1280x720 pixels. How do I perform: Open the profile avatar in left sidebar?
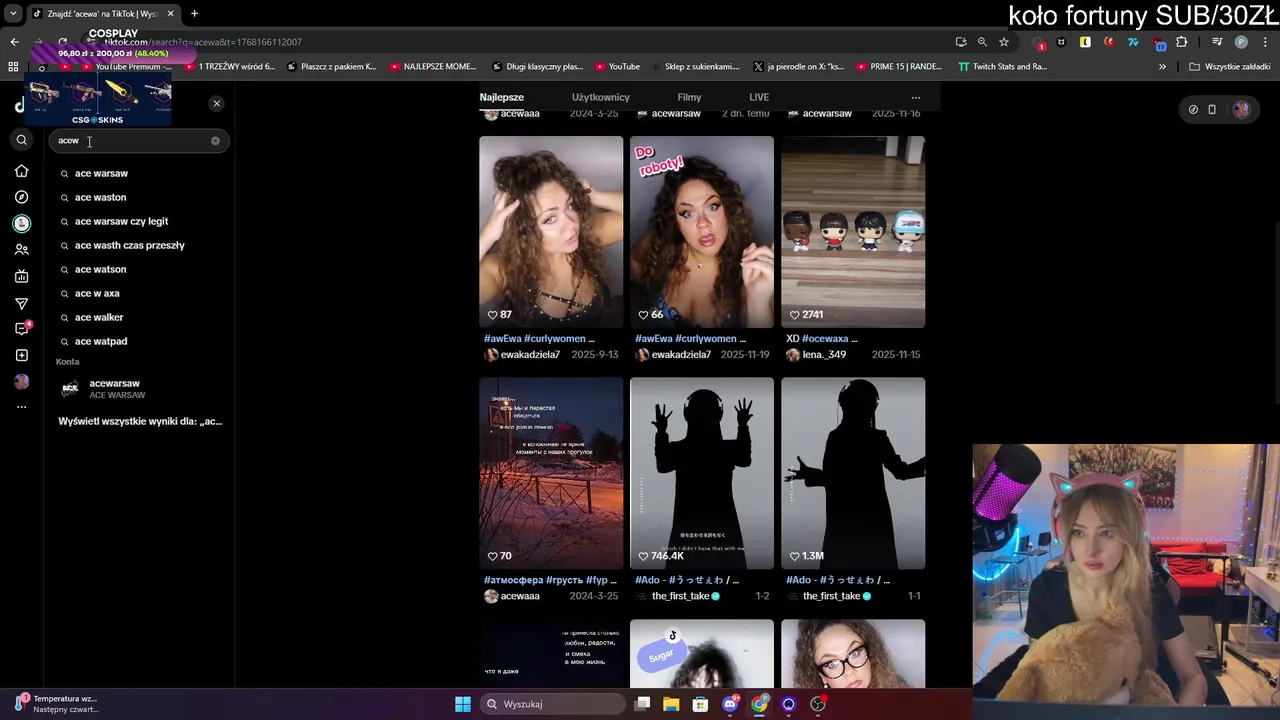[x=21, y=382]
